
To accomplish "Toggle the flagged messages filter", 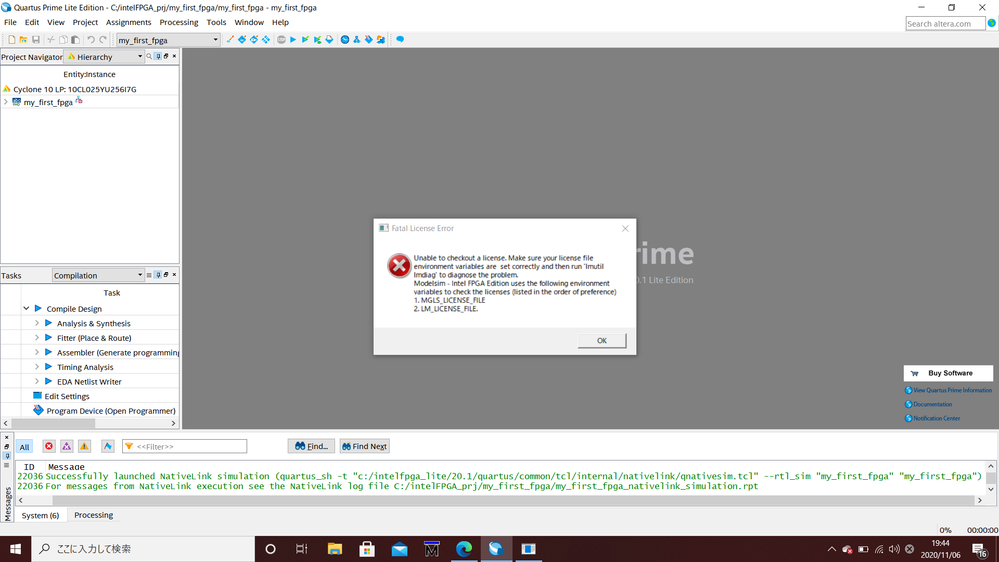I will point(108,446).
